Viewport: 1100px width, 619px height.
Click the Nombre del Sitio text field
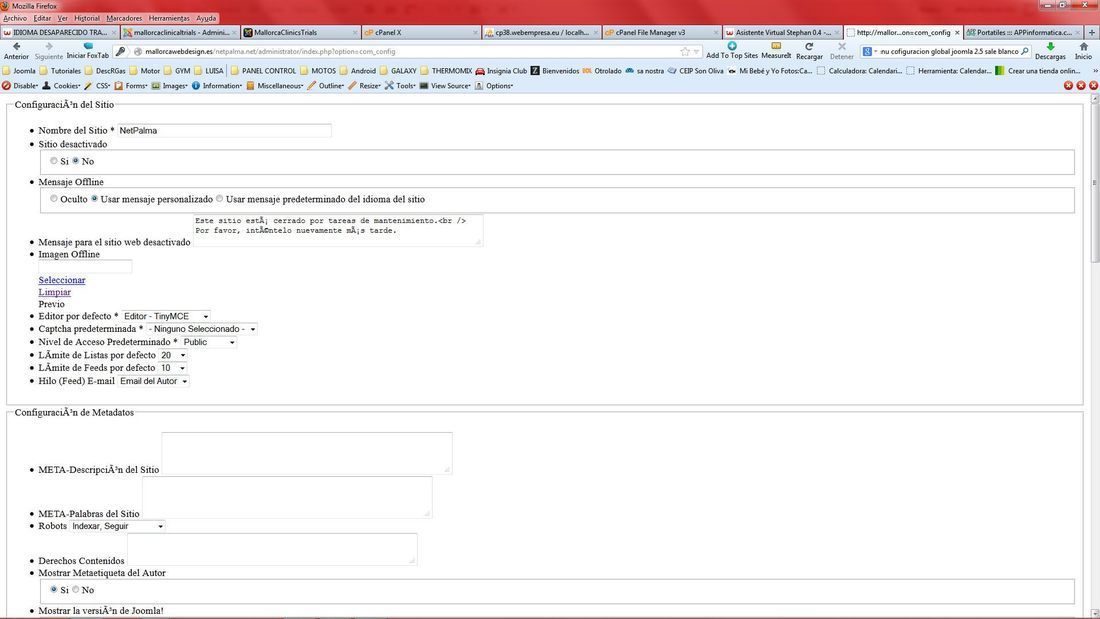(x=224, y=131)
